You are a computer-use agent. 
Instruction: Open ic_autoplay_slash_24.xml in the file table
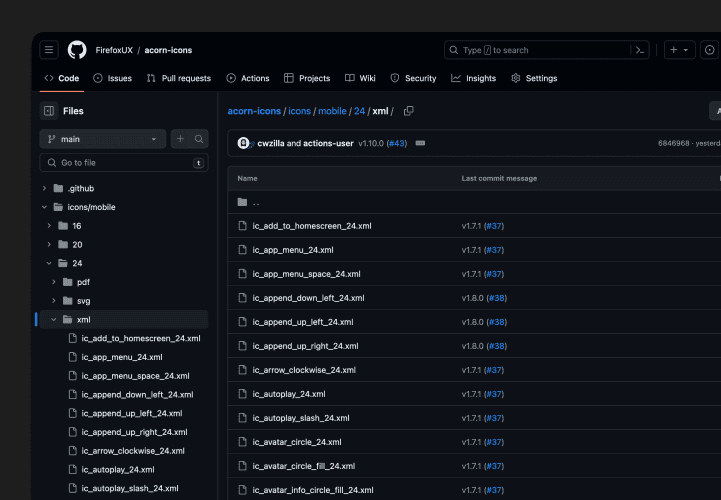pos(301,418)
